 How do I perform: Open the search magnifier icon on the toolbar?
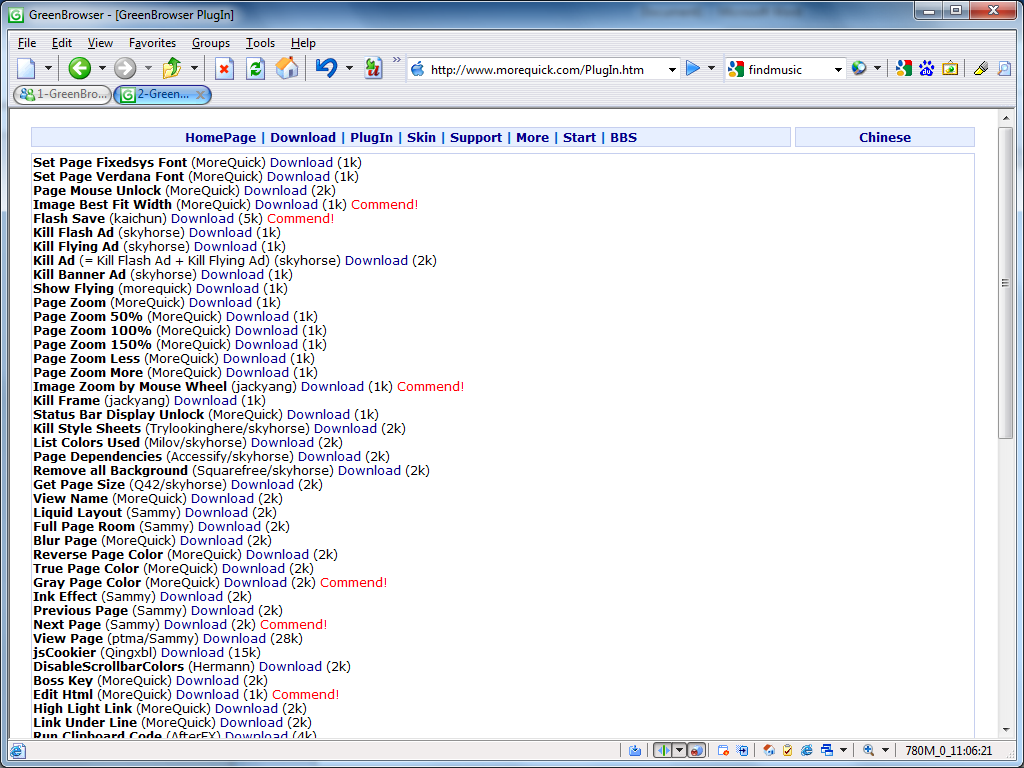(1005, 68)
